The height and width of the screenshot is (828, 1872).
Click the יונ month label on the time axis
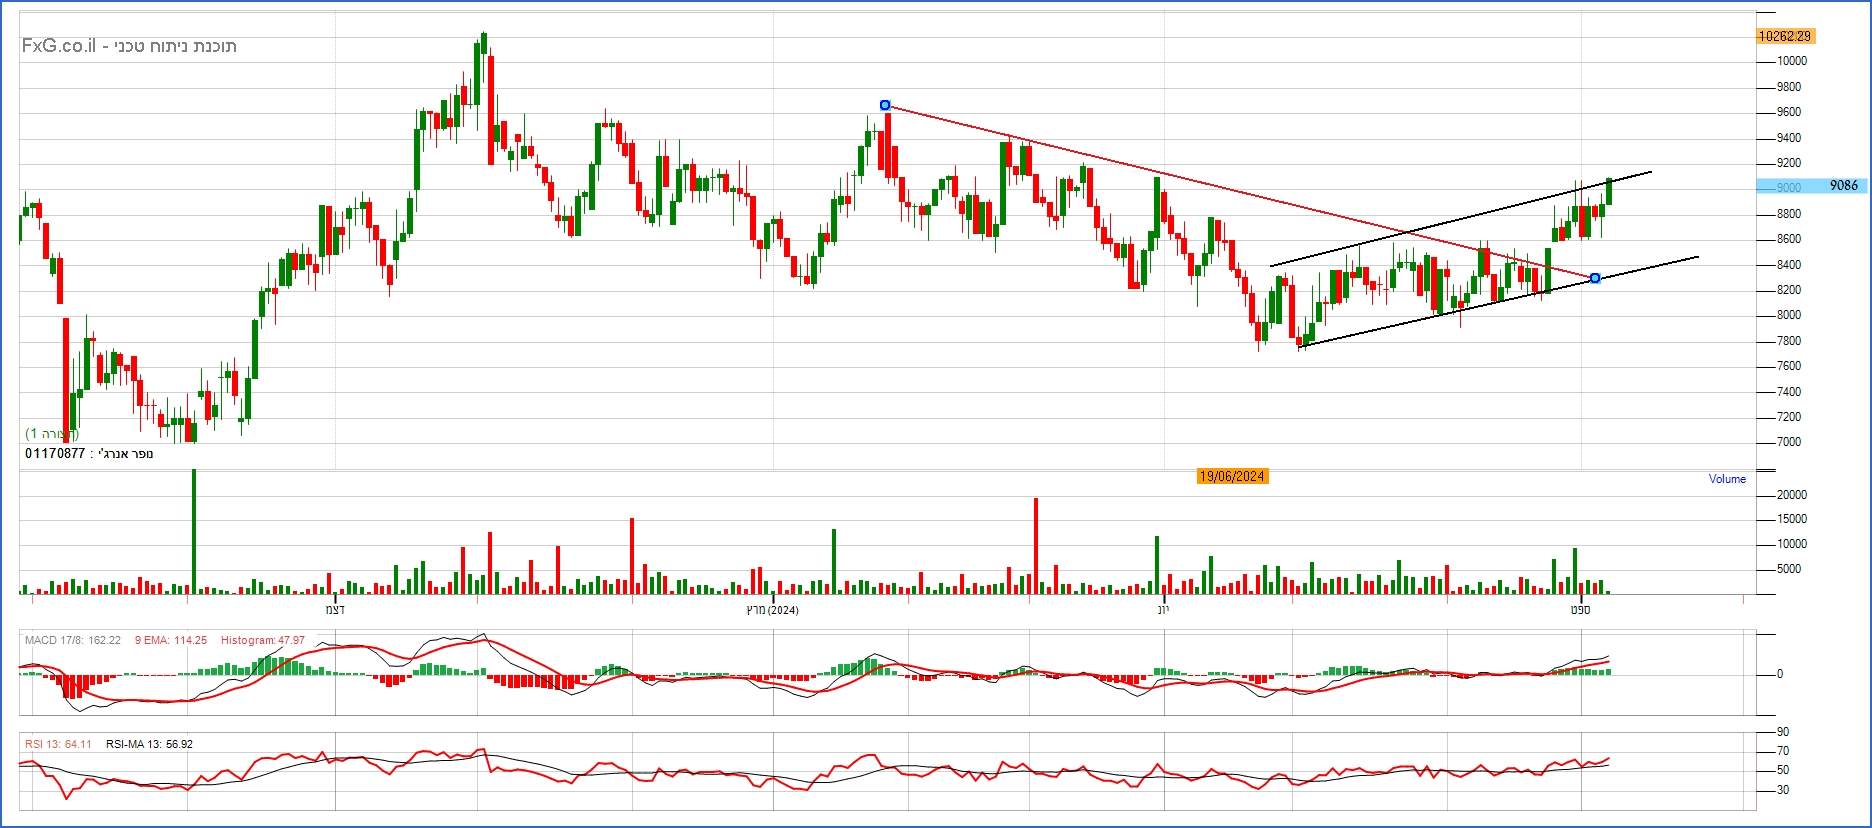pyautogui.click(x=1163, y=609)
